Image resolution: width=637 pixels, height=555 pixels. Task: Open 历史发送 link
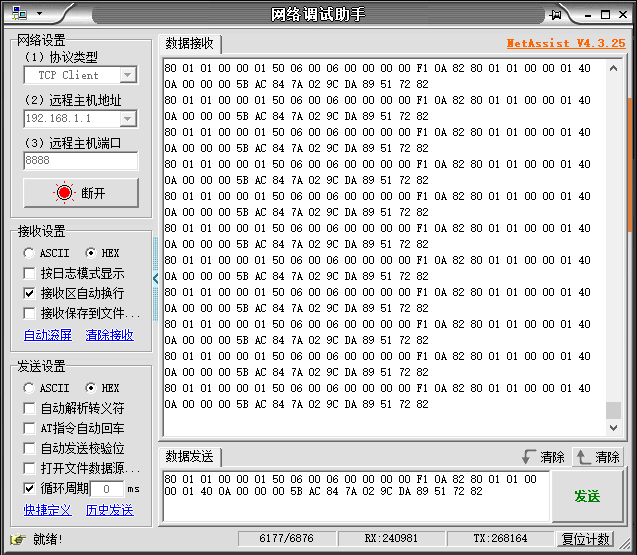coord(109,510)
